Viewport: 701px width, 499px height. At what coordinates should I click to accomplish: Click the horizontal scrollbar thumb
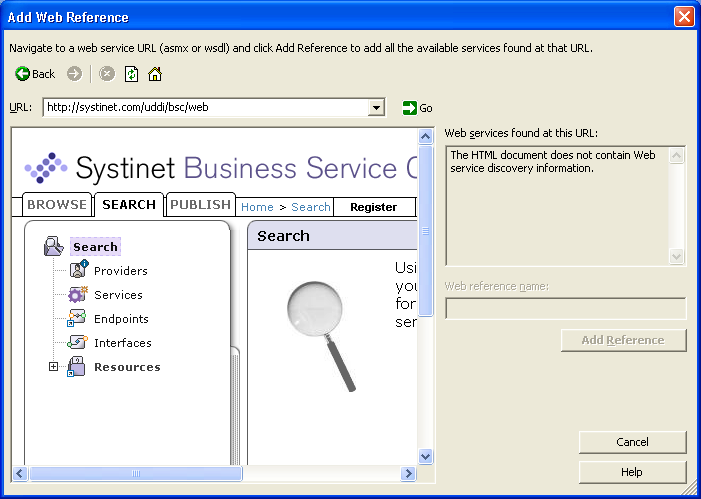click(136, 474)
